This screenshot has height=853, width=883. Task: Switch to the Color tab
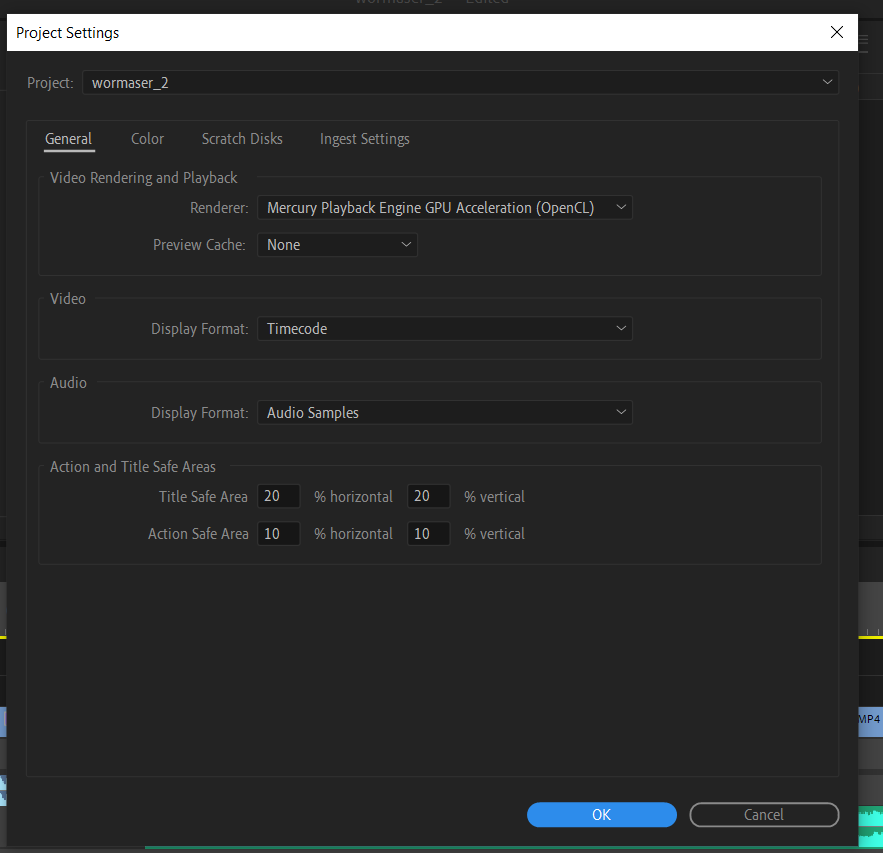148,139
